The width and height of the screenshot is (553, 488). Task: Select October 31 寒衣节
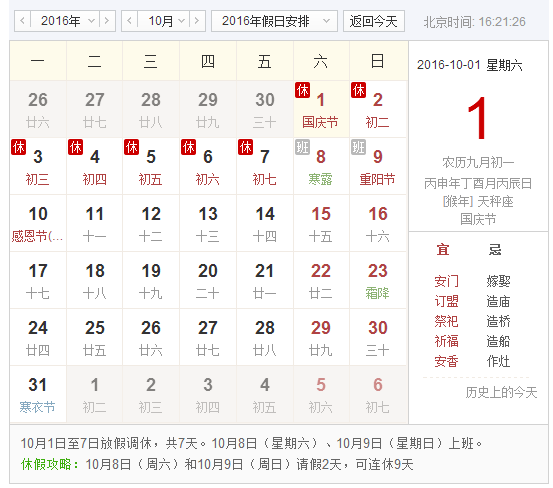click(x=38, y=395)
